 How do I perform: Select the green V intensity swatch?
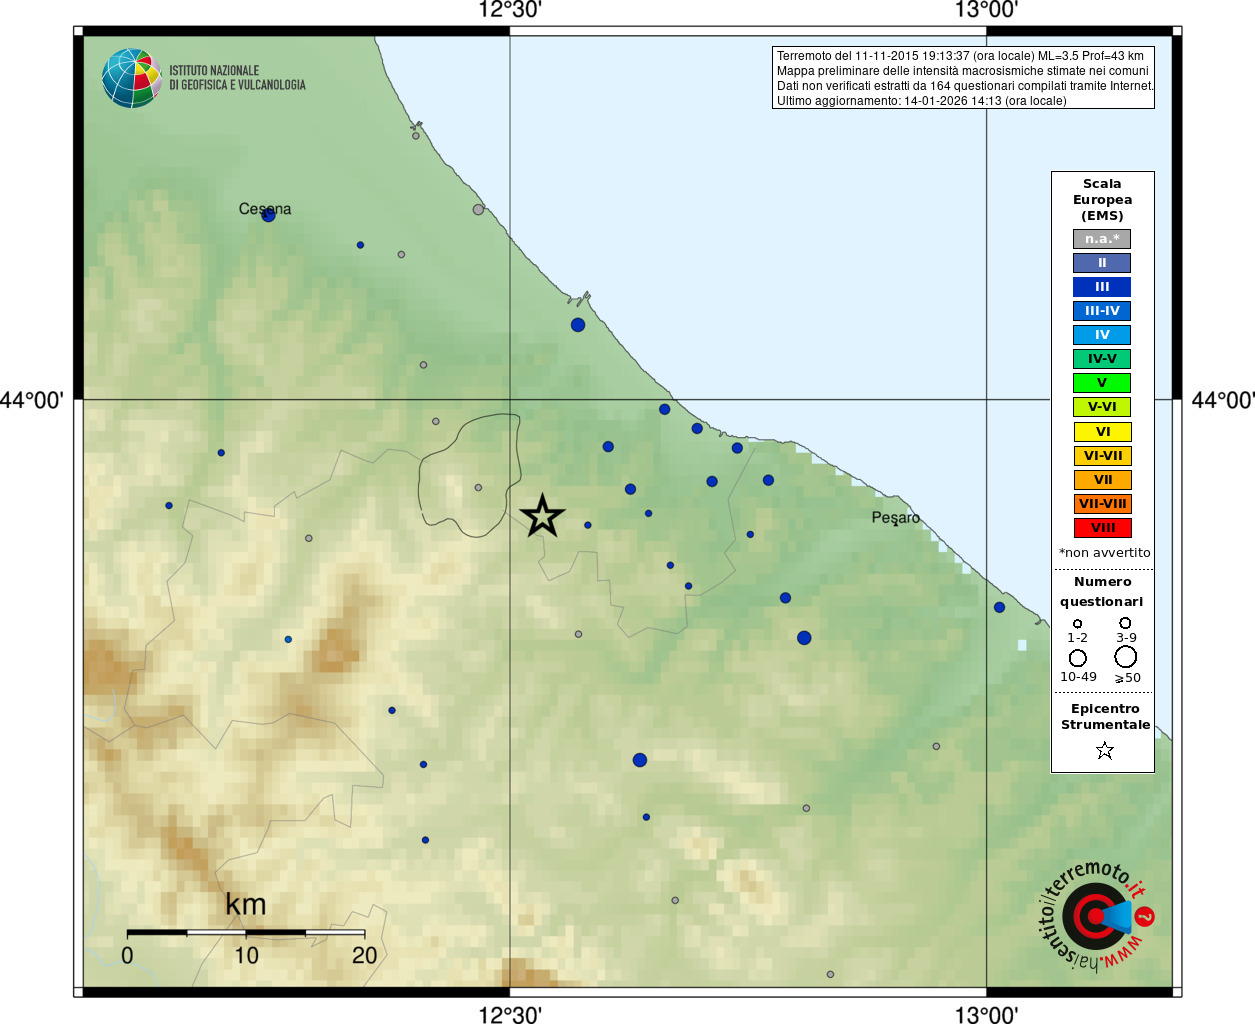point(1102,383)
